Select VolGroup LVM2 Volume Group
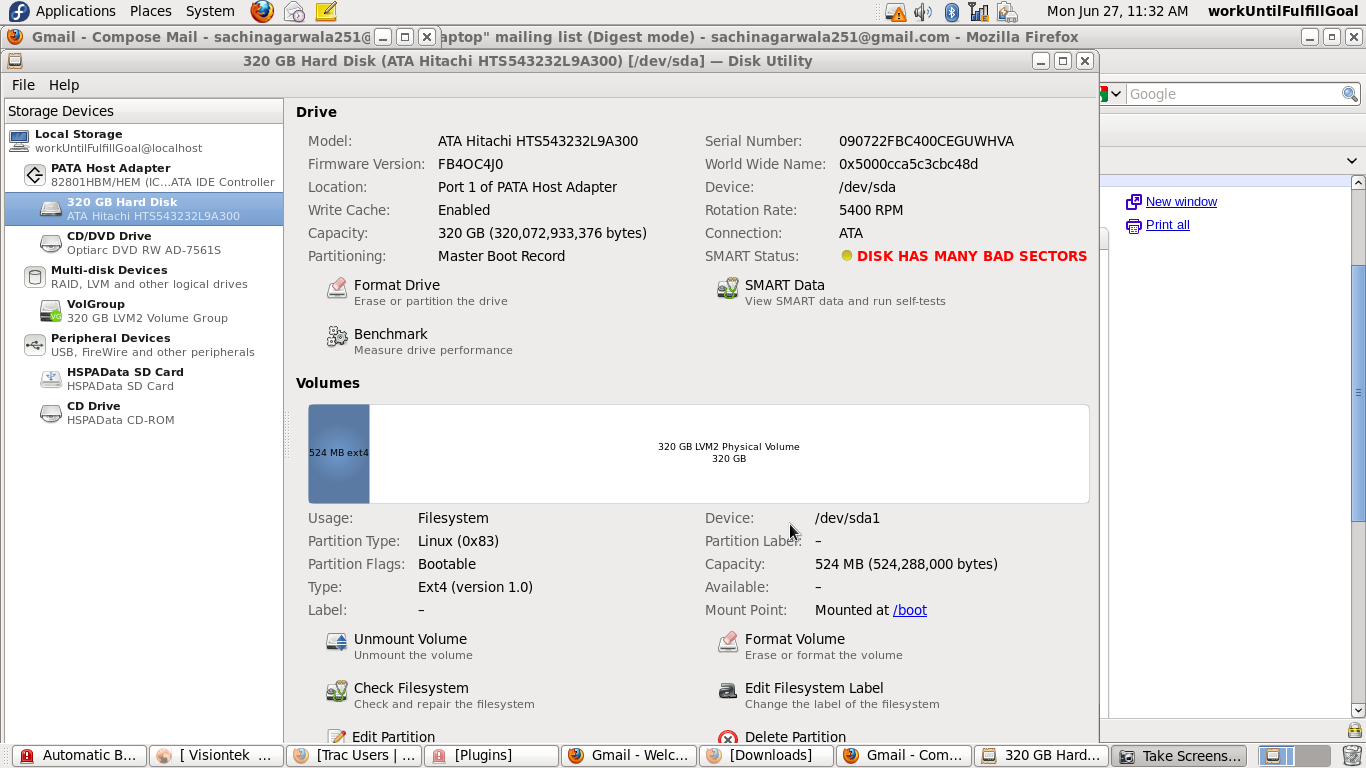This screenshot has width=1366, height=768. click(x=144, y=311)
